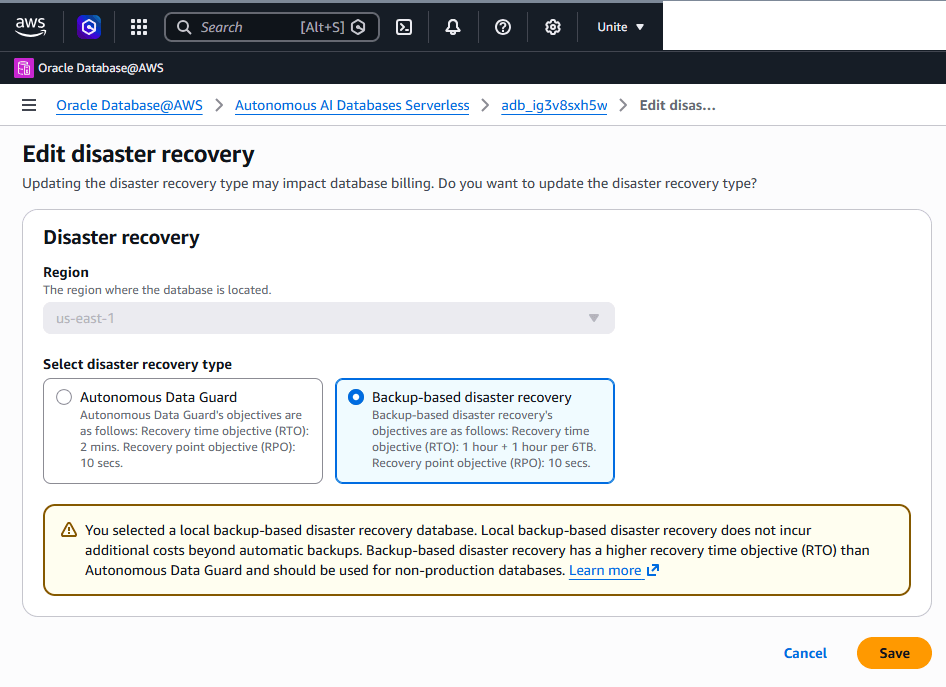Screen dimensions: 946x687
Task: Open the help question-mark icon
Action: pos(503,27)
